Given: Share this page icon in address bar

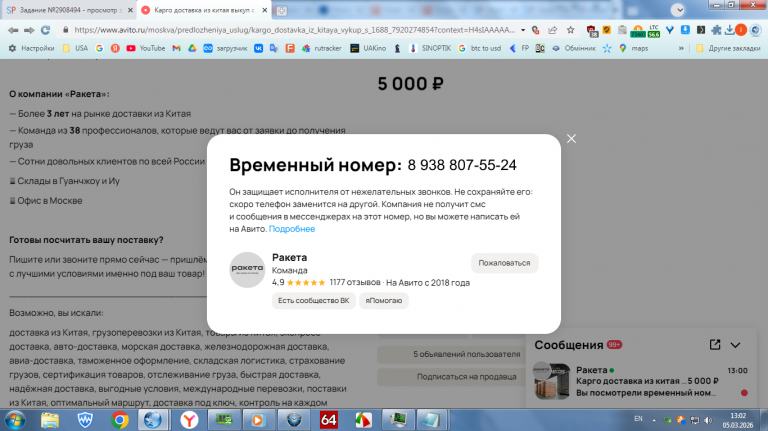Looking at the screenshot, I should (x=552, y=30).
